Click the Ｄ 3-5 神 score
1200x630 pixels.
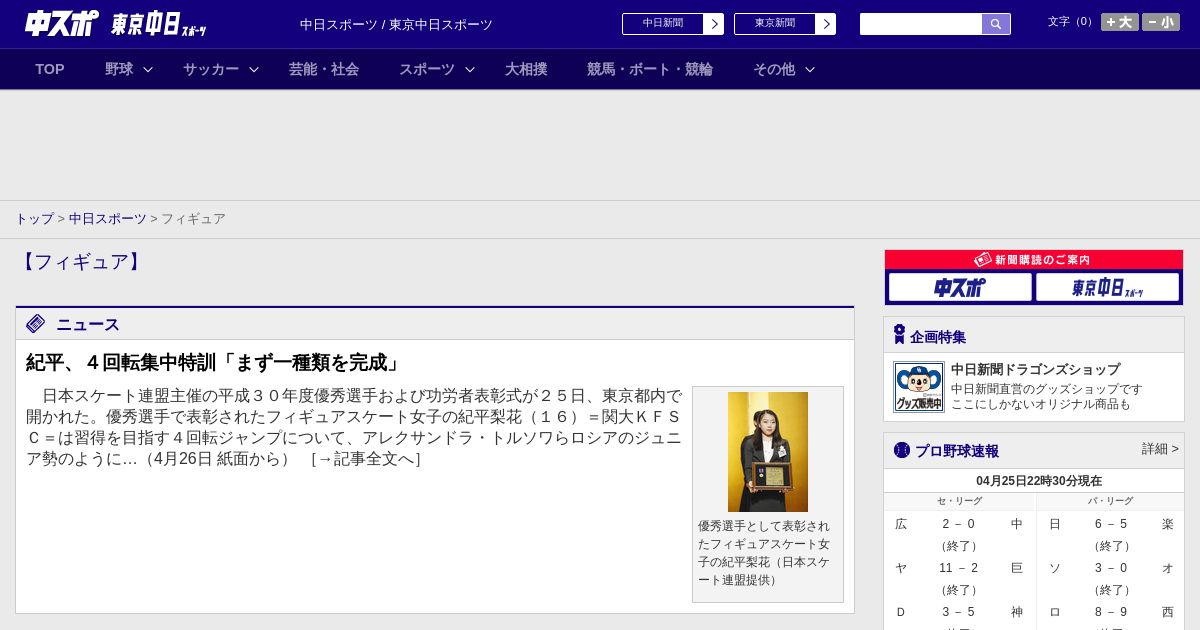[959, 612]
